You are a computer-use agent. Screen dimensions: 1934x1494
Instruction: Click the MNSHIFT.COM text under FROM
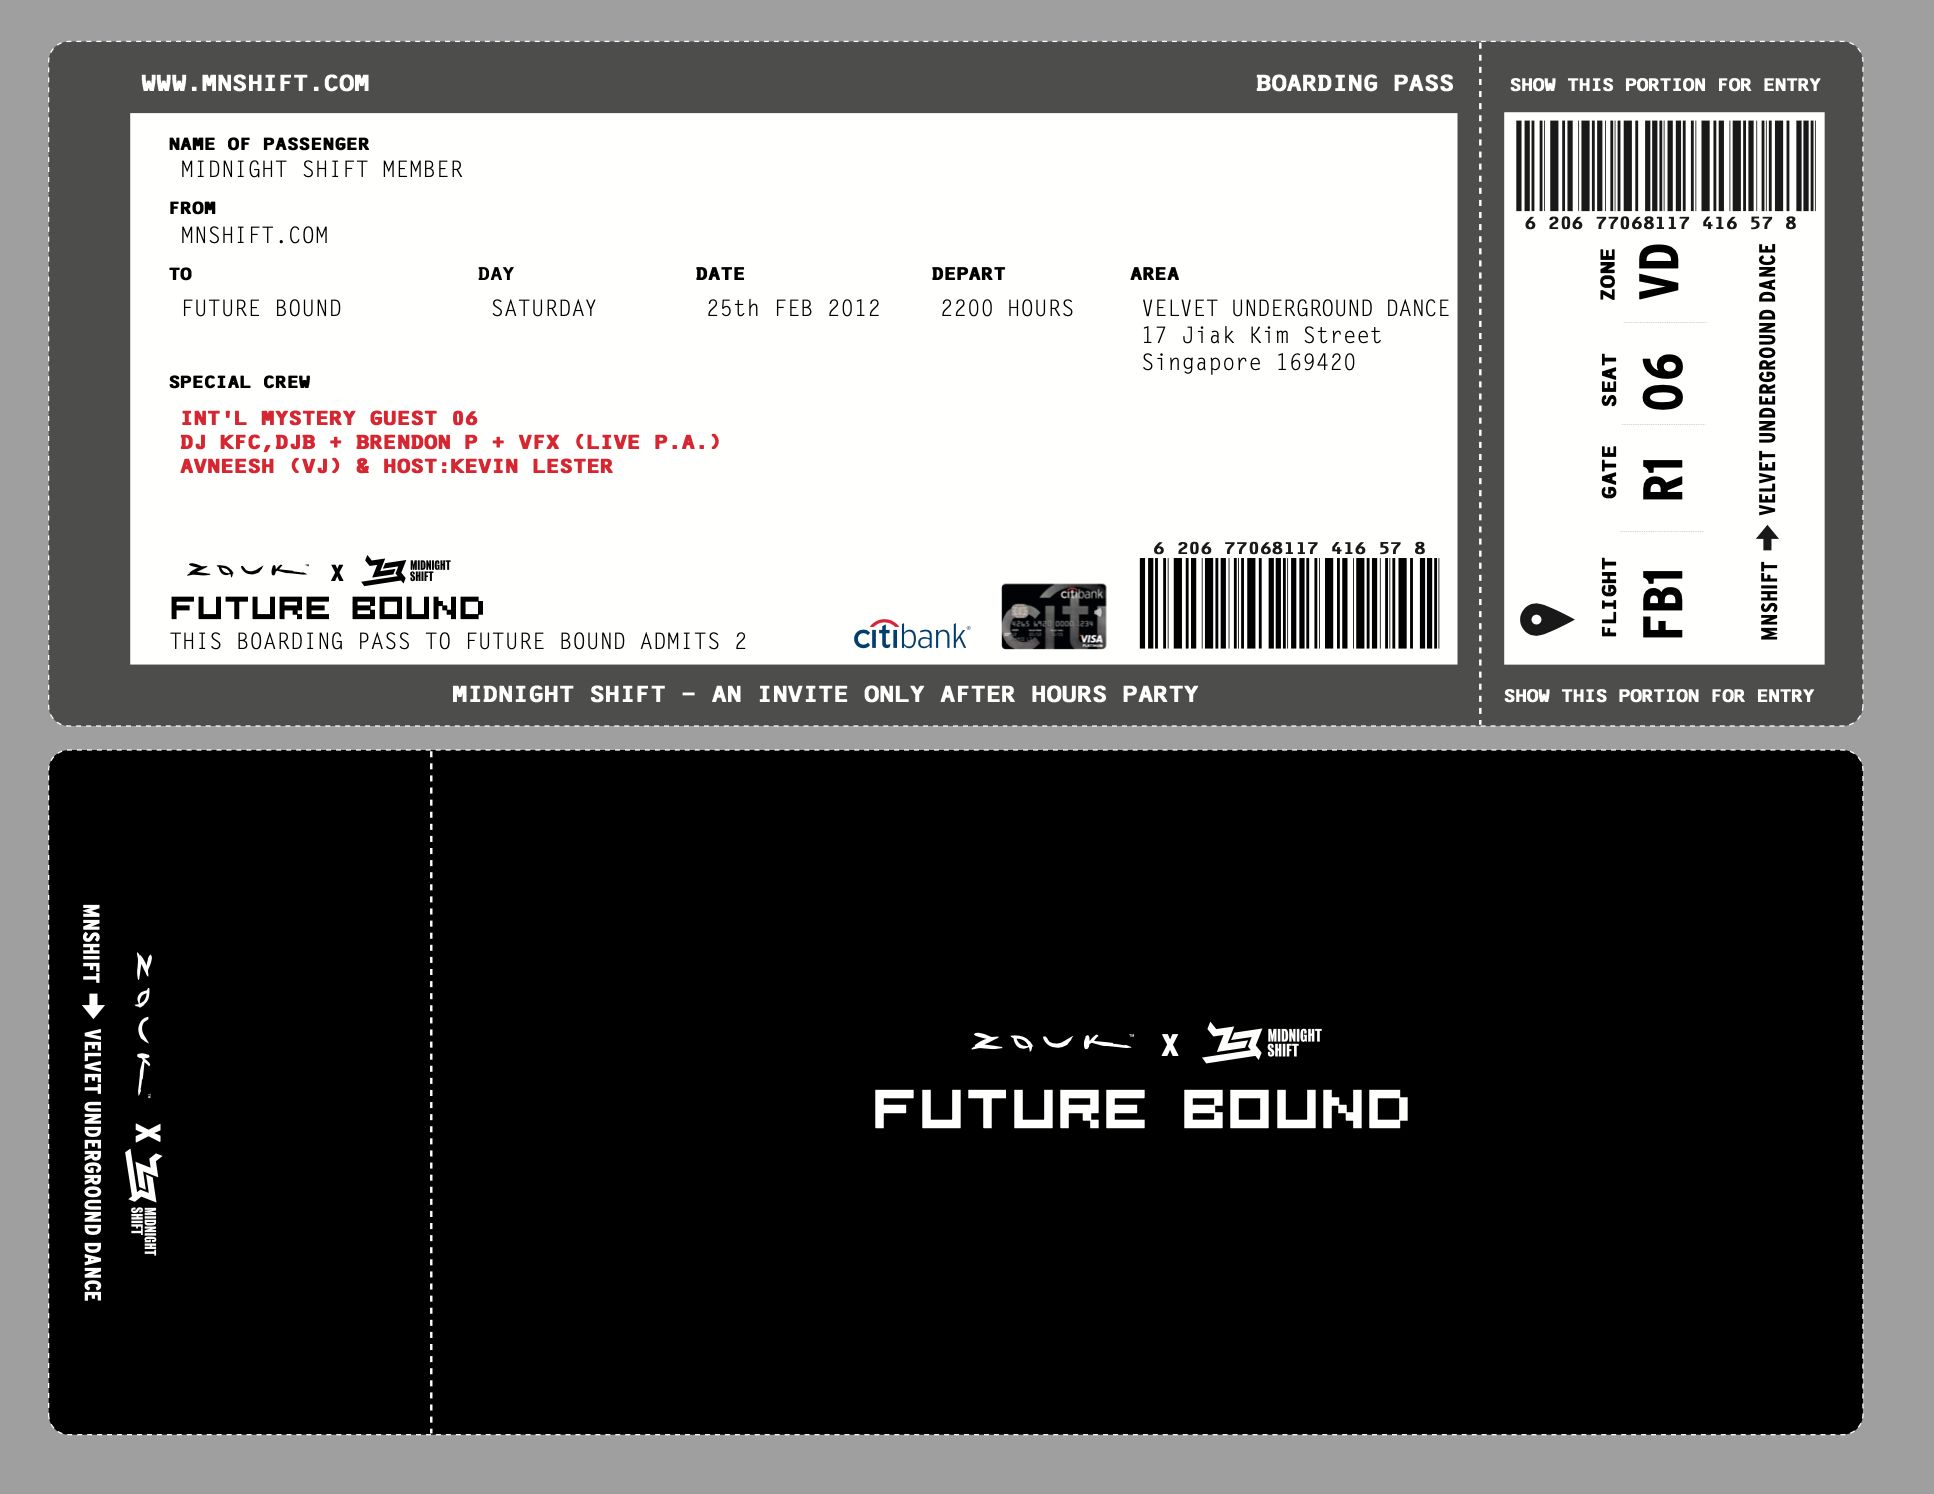[254, 236]
